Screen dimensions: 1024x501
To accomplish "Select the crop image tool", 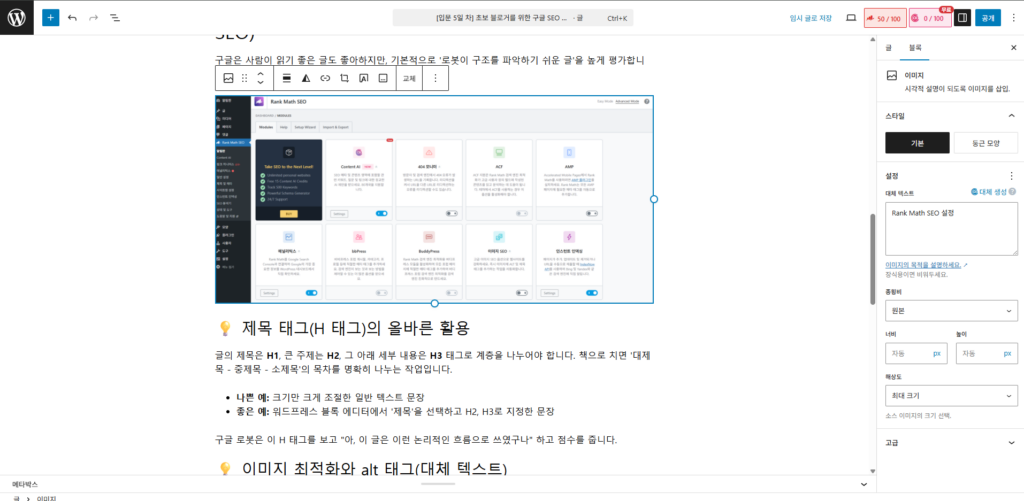I will click(344, 78).
